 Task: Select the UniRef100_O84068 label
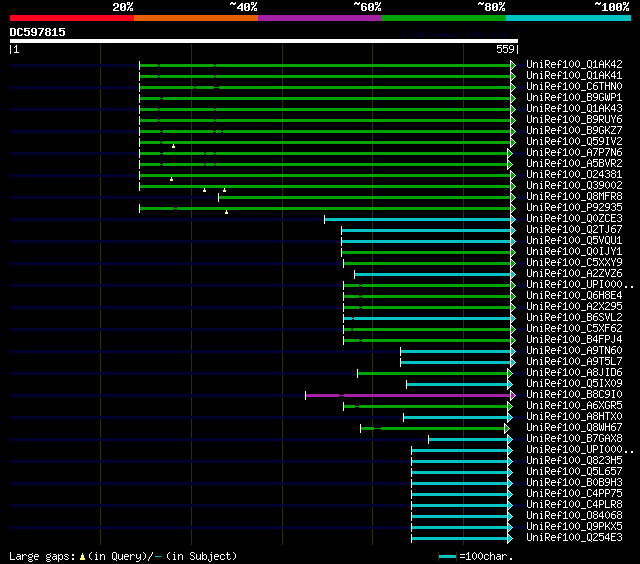pos(574,516)
